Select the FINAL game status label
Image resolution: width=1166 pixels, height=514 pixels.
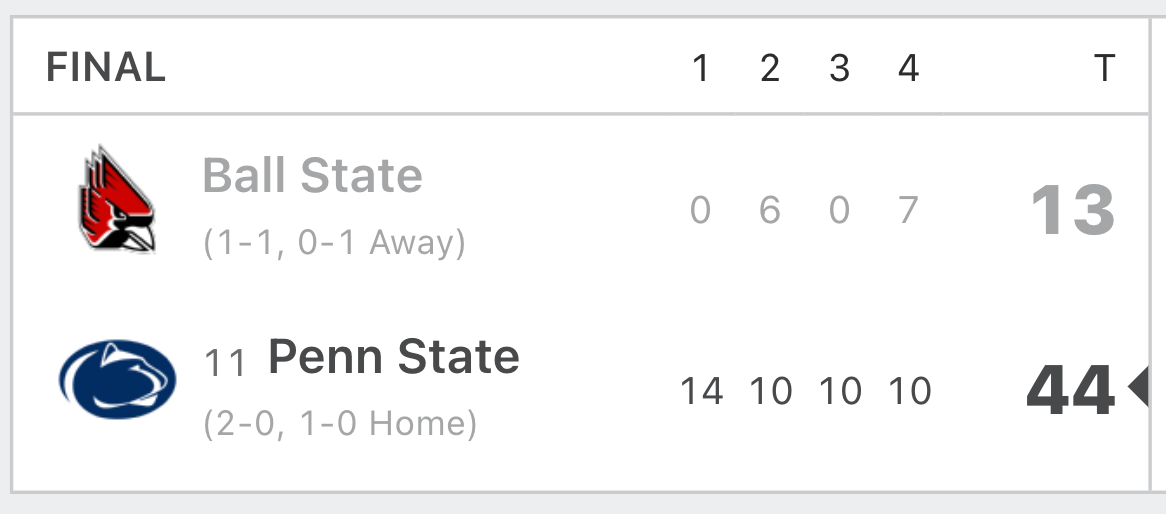[106, 68]
